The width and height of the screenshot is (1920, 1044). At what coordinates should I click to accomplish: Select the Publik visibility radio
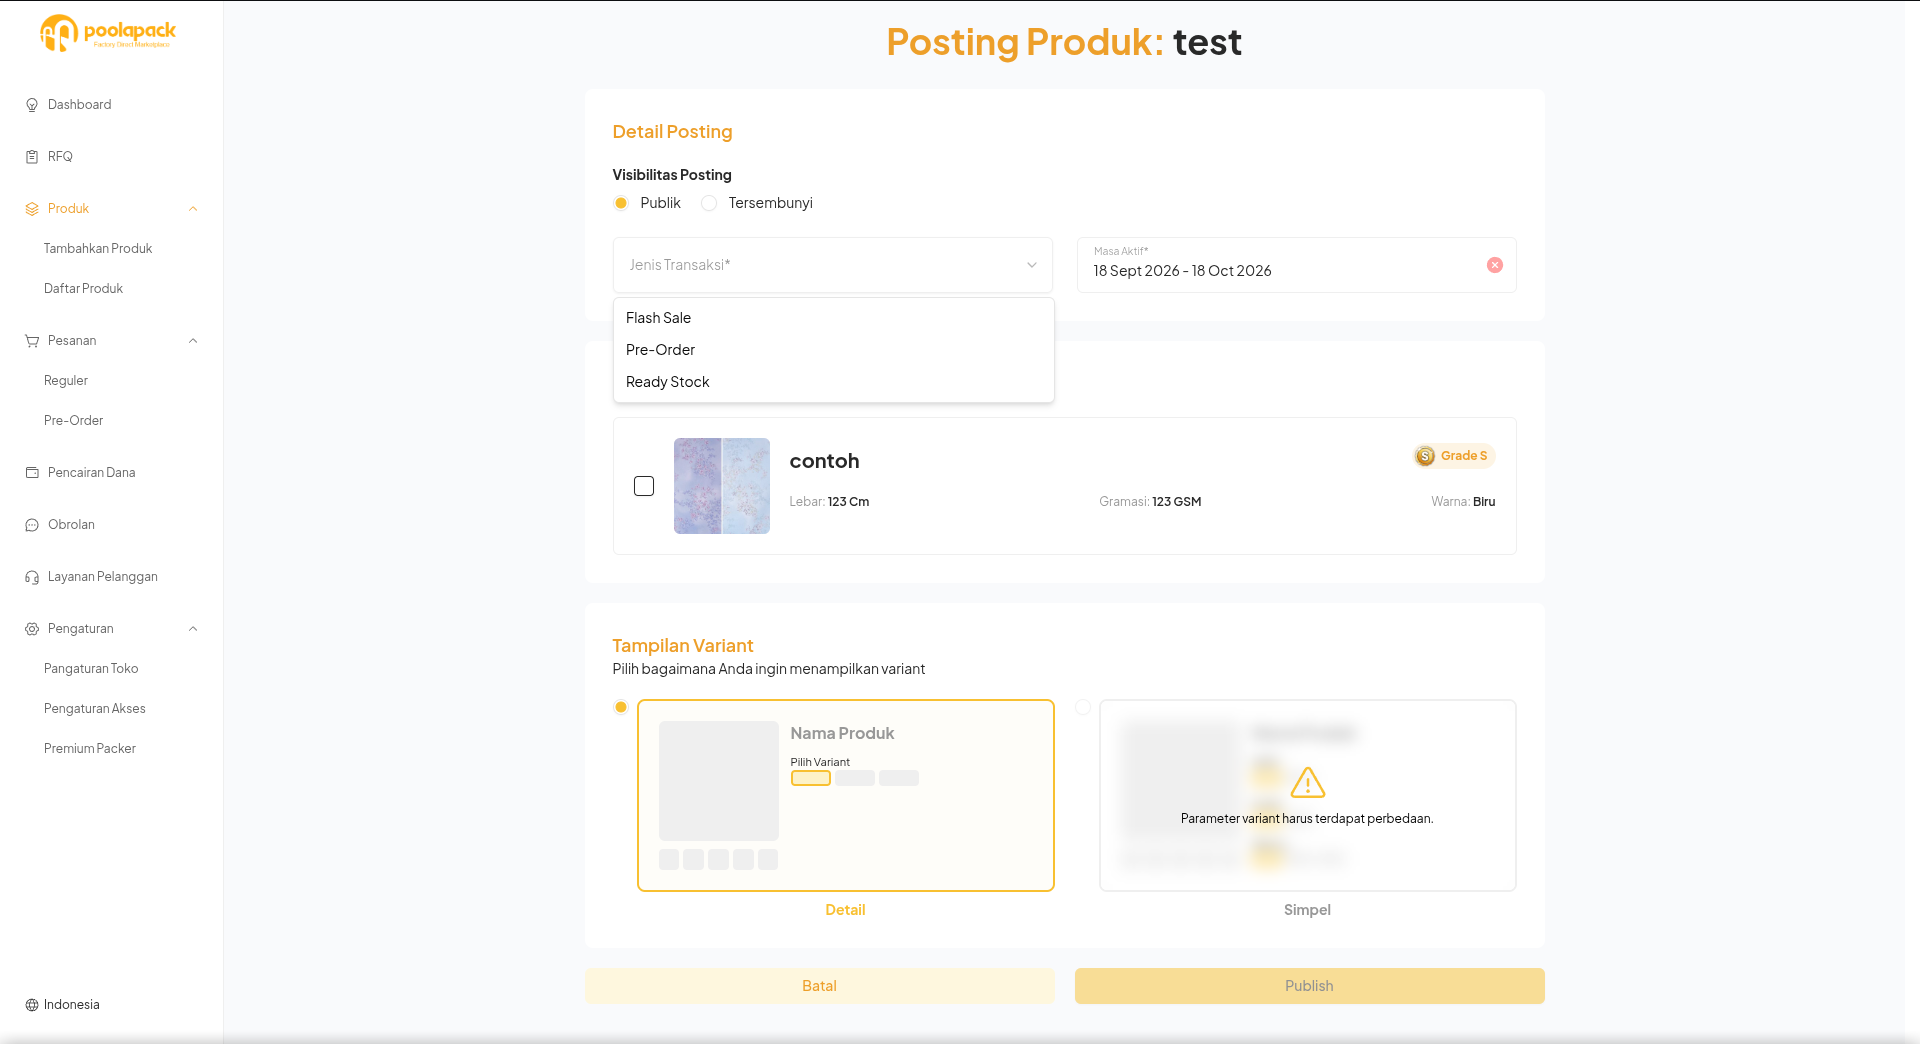(x=621, y=203)
